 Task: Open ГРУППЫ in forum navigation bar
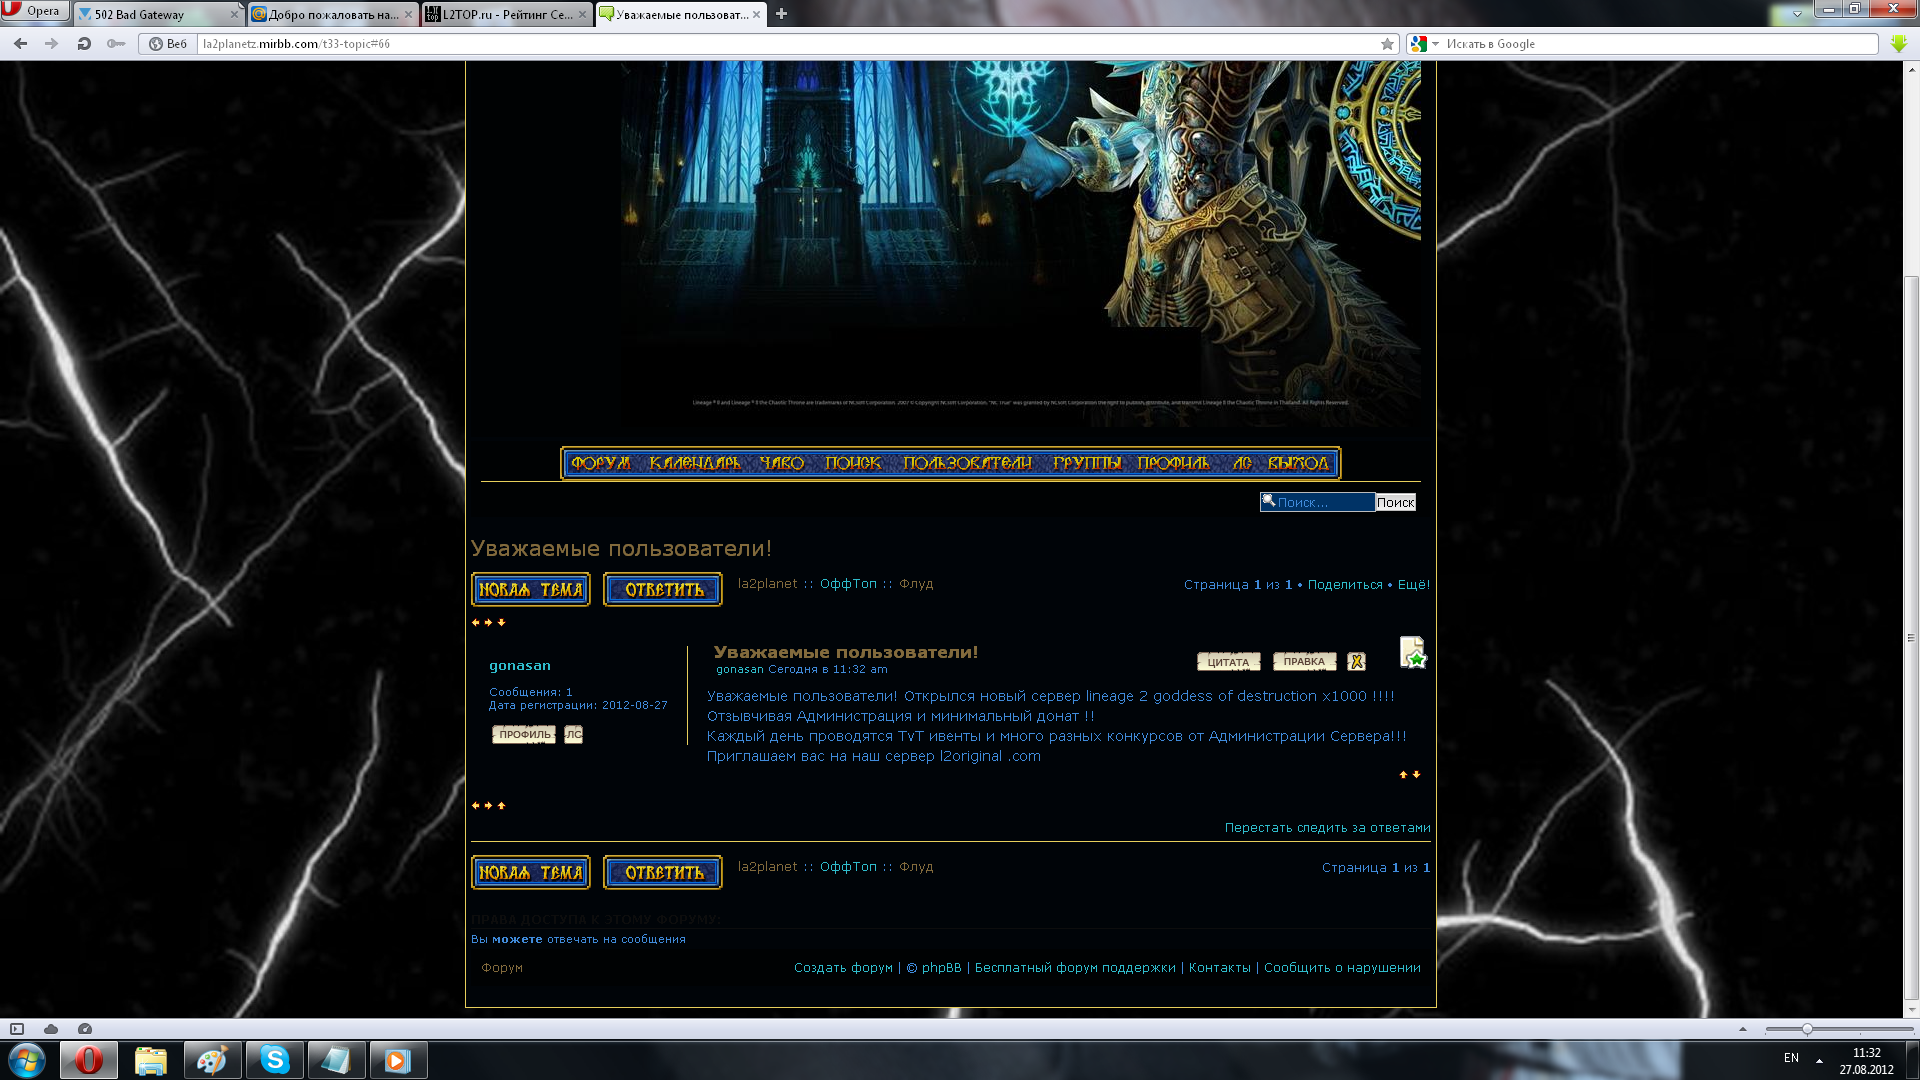pos(1086,463)
